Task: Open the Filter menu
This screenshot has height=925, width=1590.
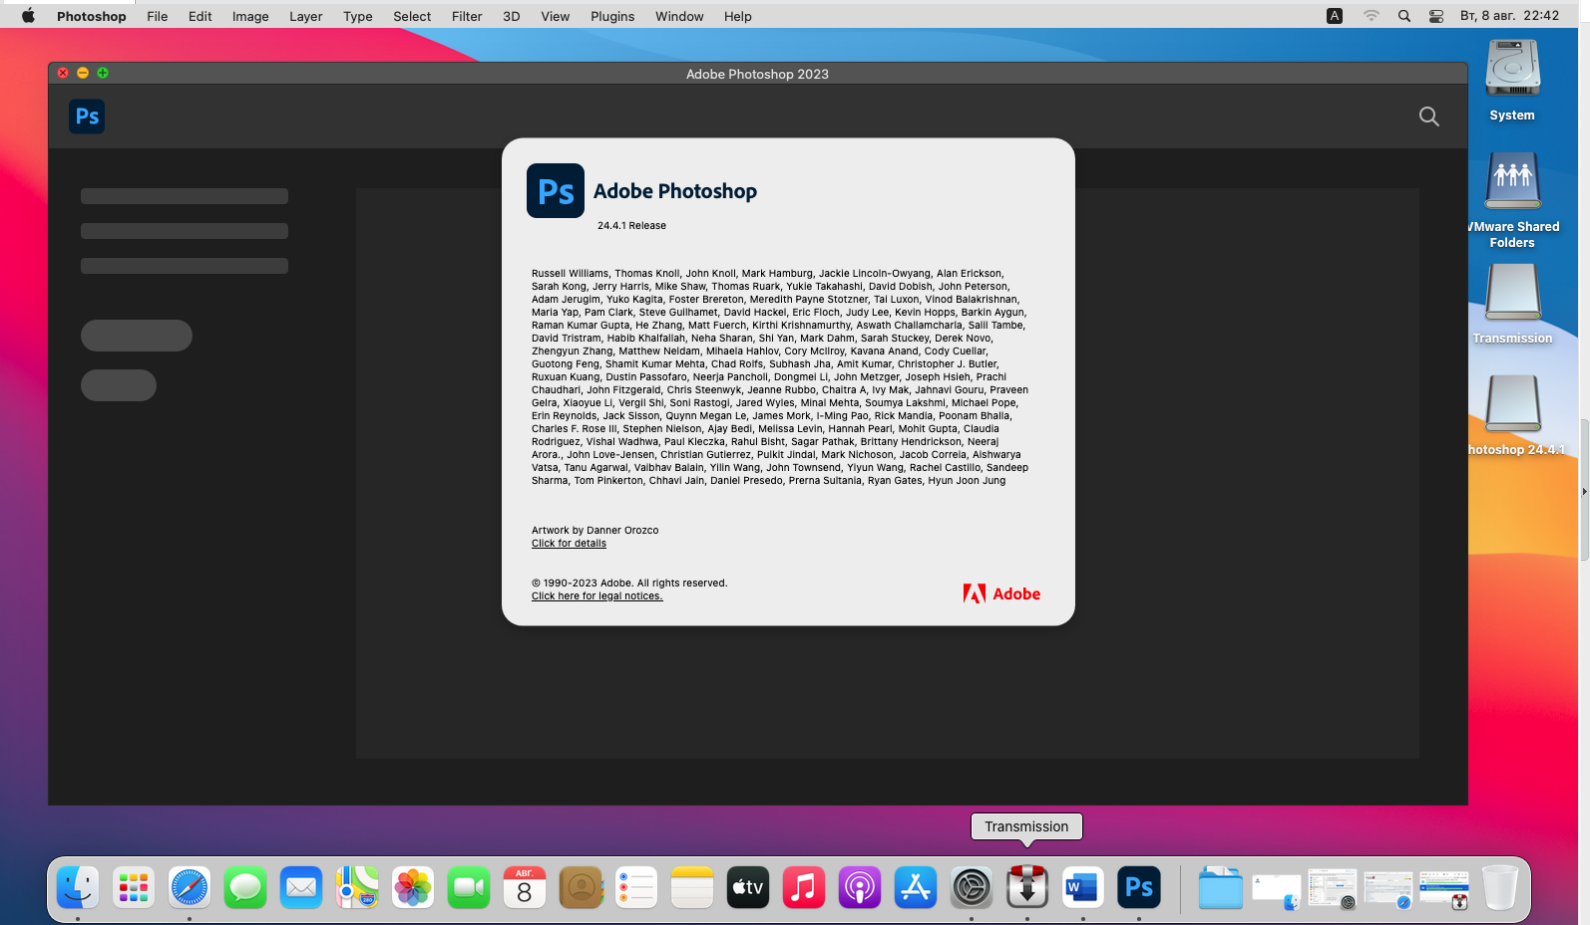Action: pos(466,16)
